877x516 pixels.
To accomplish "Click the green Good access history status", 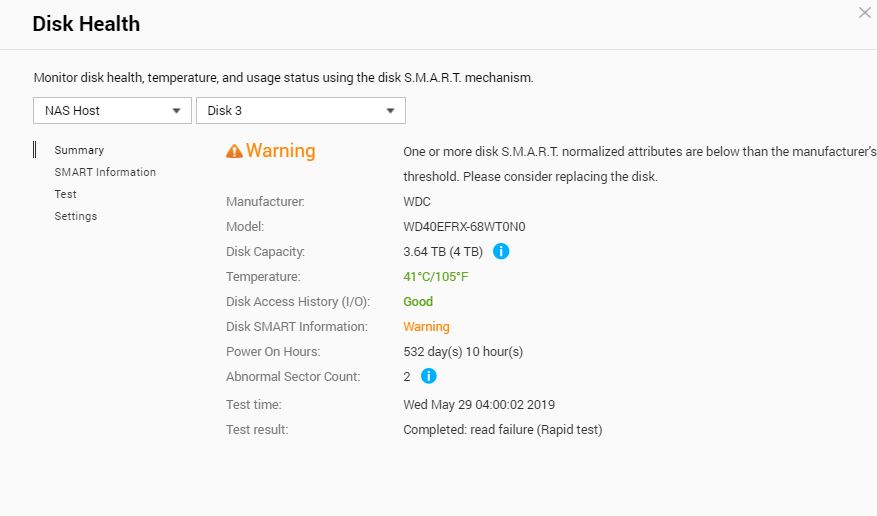I will 418,301.
